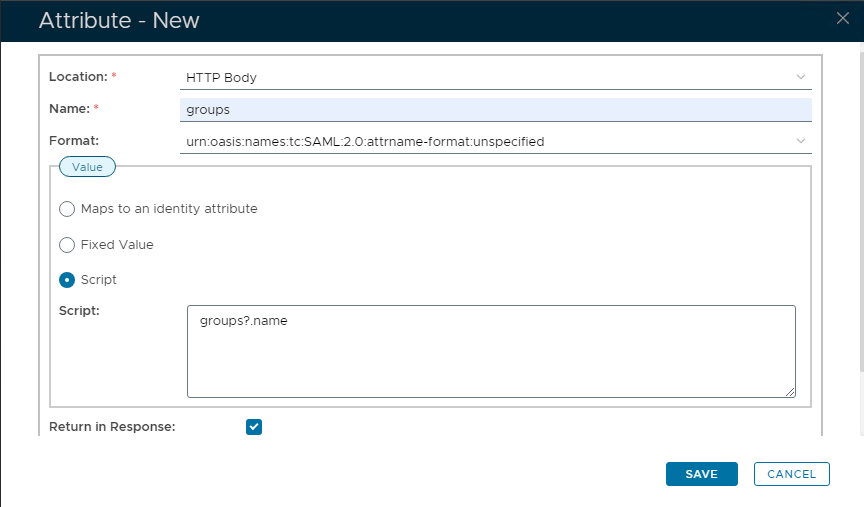
Task: Select the 'Maps to an identity attribute' radio
Action: (67, 209)
